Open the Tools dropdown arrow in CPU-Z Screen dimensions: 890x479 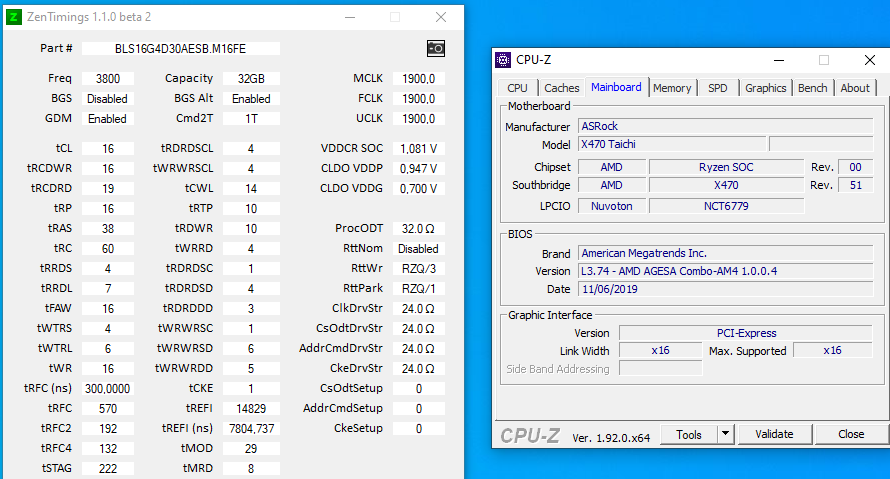725,434
